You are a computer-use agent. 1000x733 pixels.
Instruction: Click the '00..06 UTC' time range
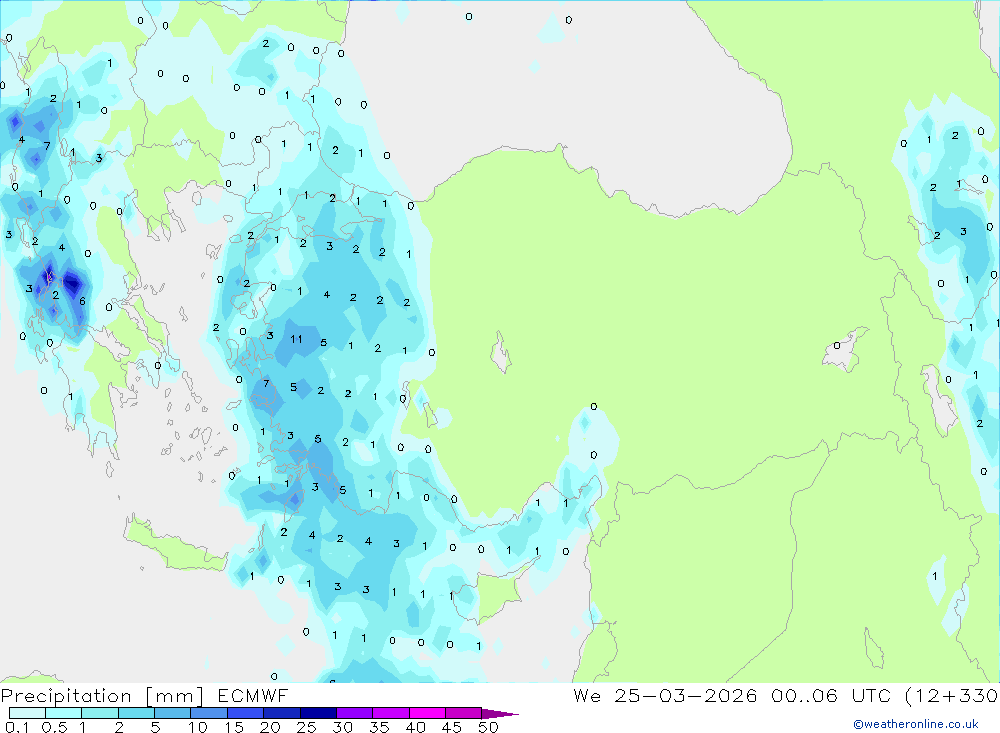point(830,695)
